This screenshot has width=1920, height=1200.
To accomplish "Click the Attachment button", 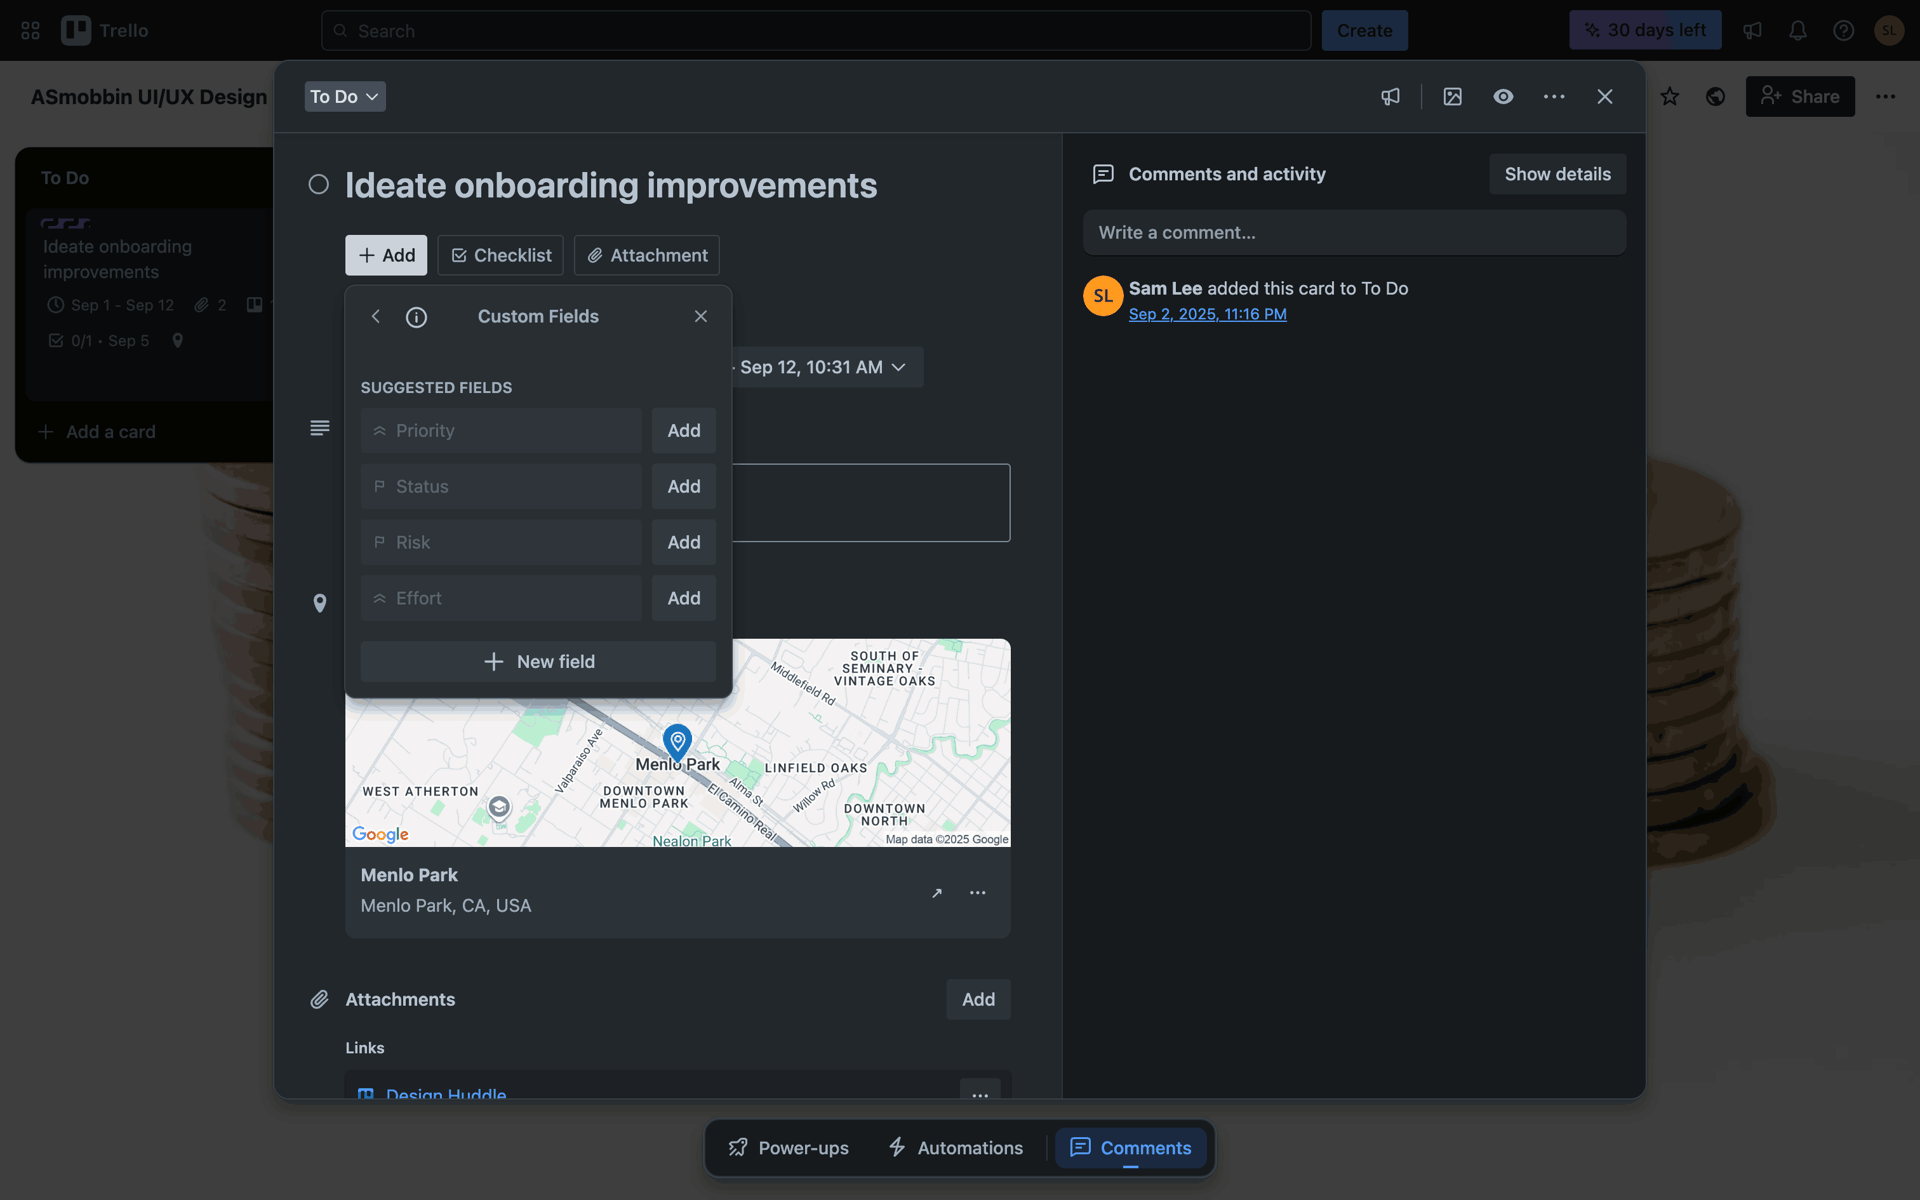I will click(647, 255).
